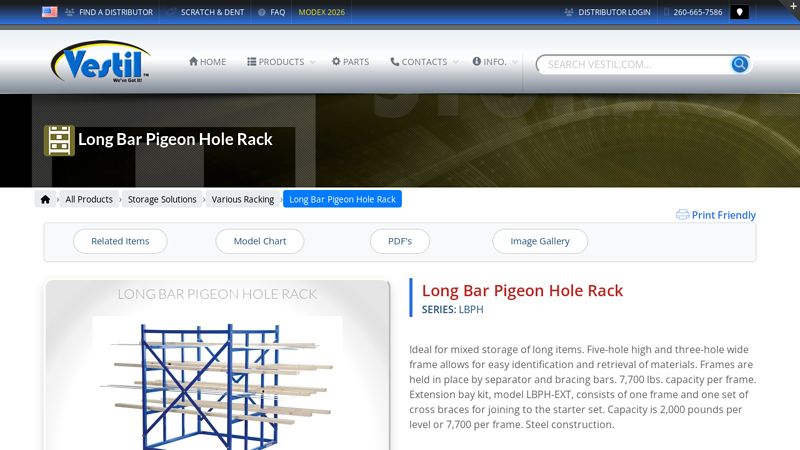Expand the Contacts dropdown menu
Screen dimensions: 800x450
click(x=424, y=62)
